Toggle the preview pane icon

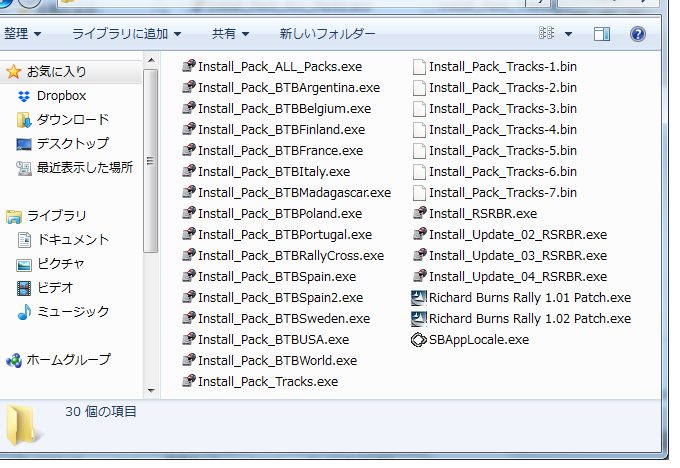(x=601, y=33)
